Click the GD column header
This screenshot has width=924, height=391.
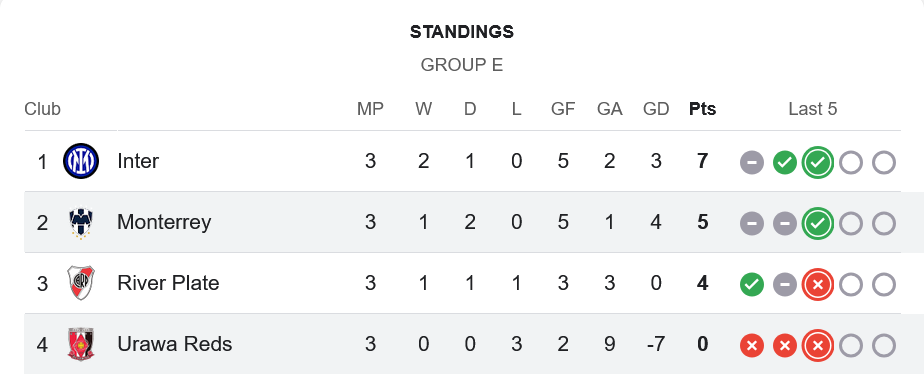coord(656,109)
